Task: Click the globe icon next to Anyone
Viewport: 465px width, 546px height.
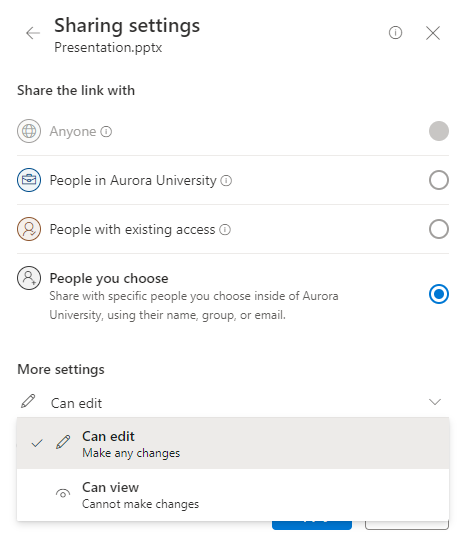Action: (29, 131)
